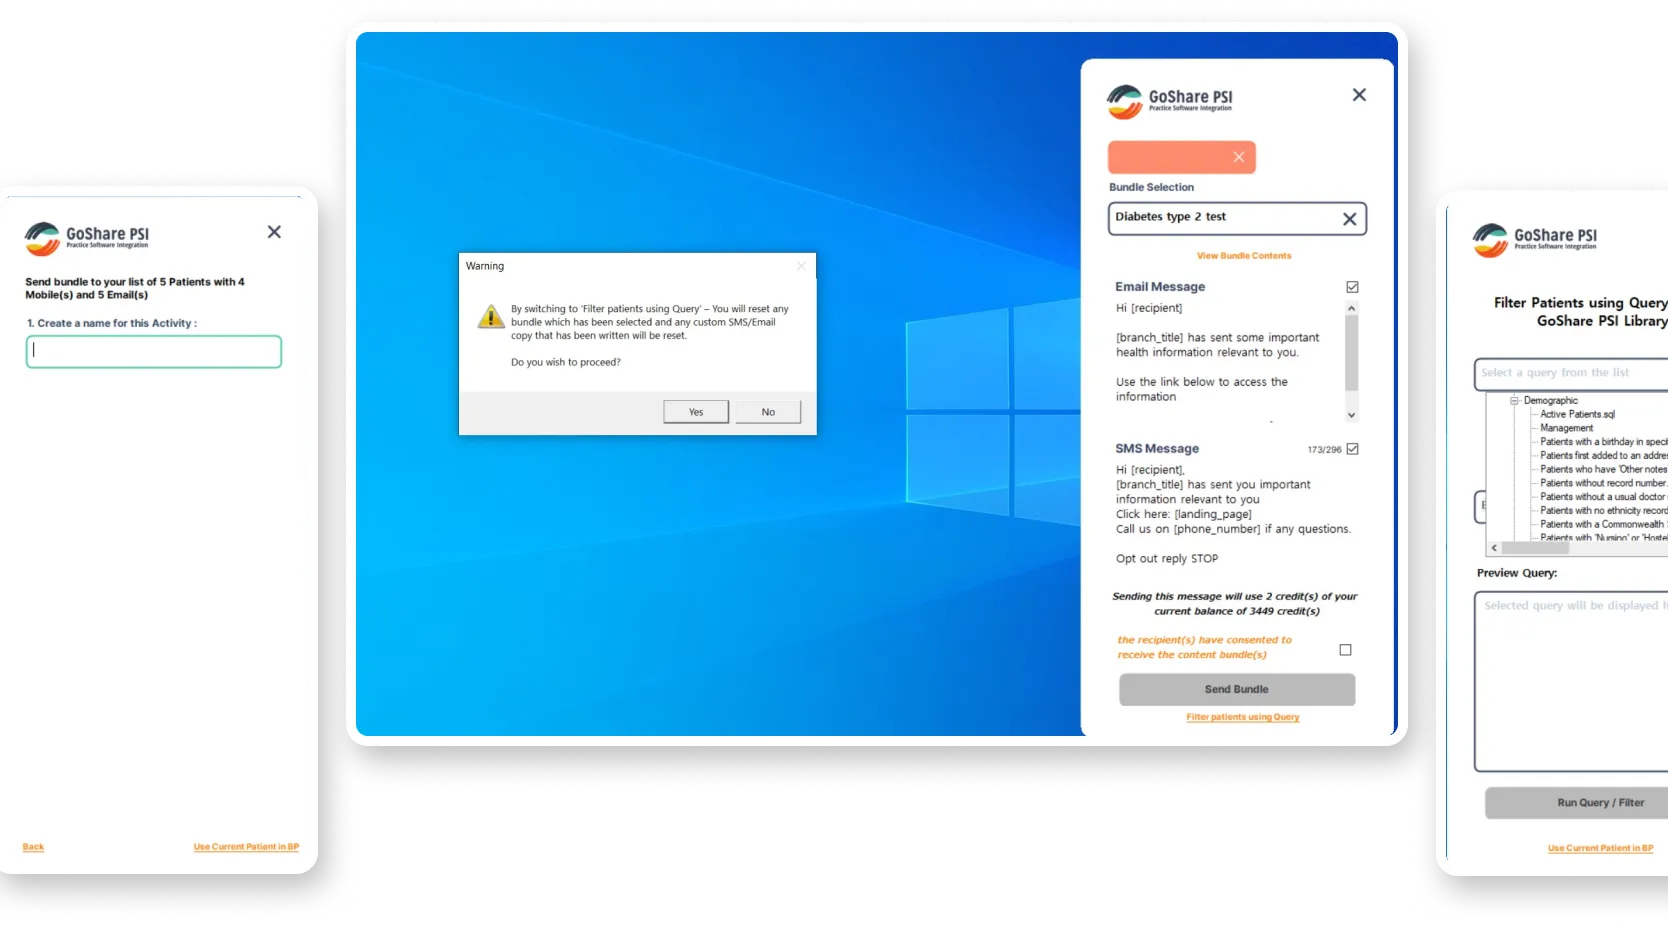Select 'Management' in the query tree
Image resolution: width=1668 pixels, height=926 pixels.
(1566, 428)
